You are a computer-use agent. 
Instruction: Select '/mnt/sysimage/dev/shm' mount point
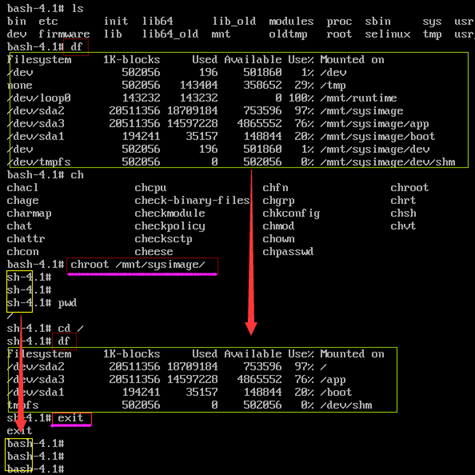(387, 162)
